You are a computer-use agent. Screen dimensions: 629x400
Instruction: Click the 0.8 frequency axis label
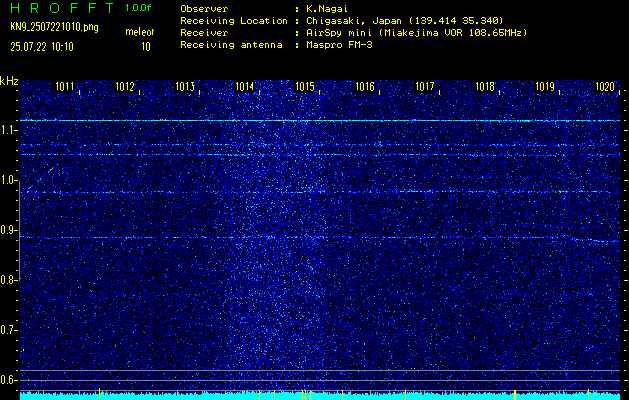pos(8,280)
